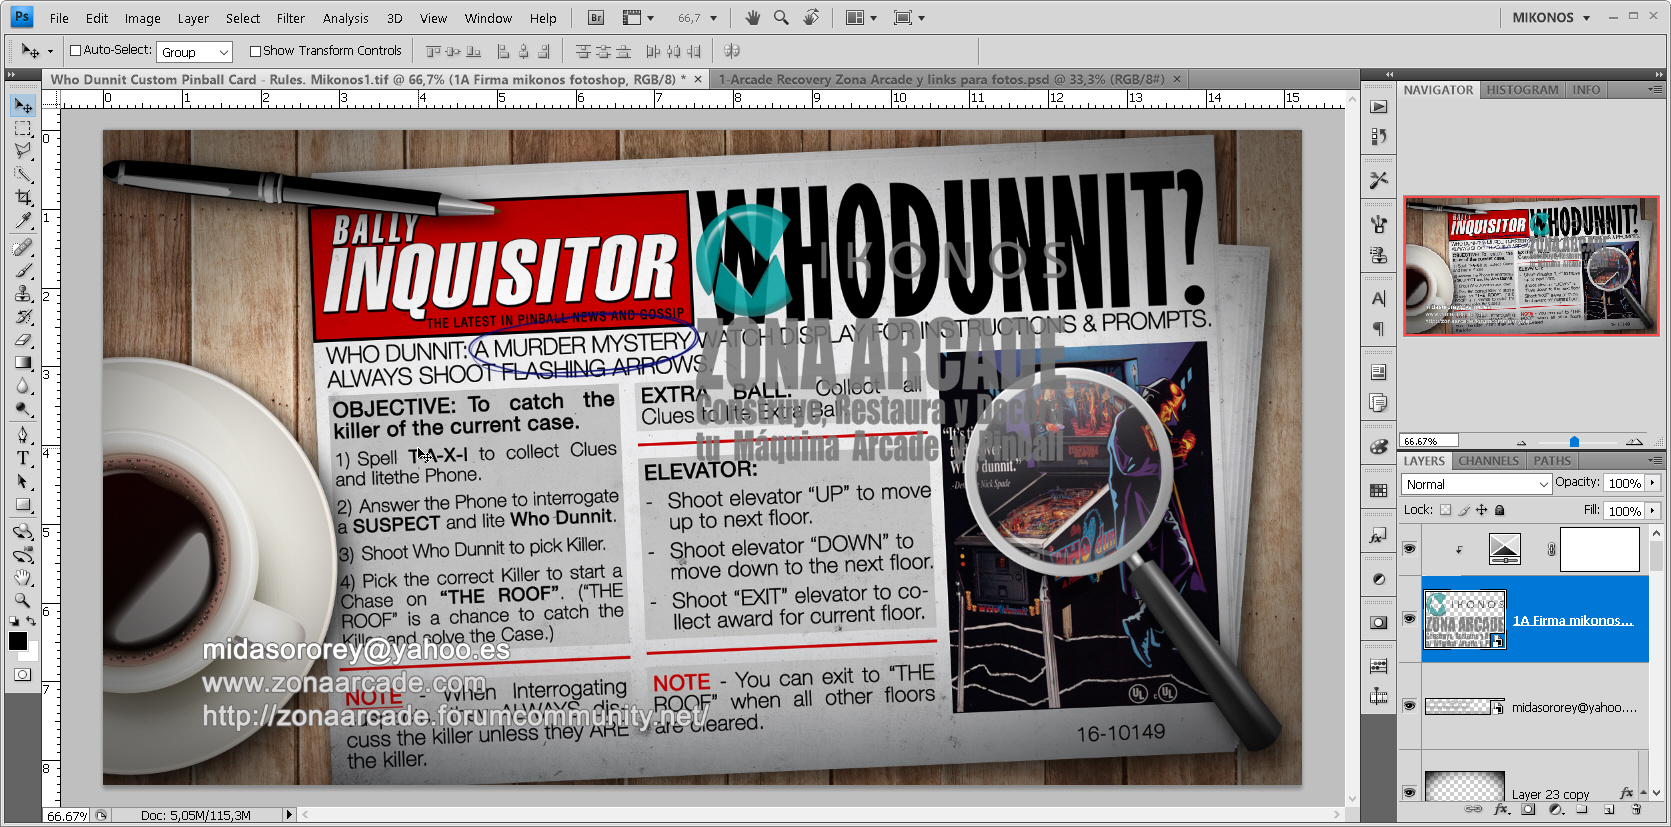Select the Move tool in the toolbox
The height and width of the screenshot is (827, 1671).
23,105
